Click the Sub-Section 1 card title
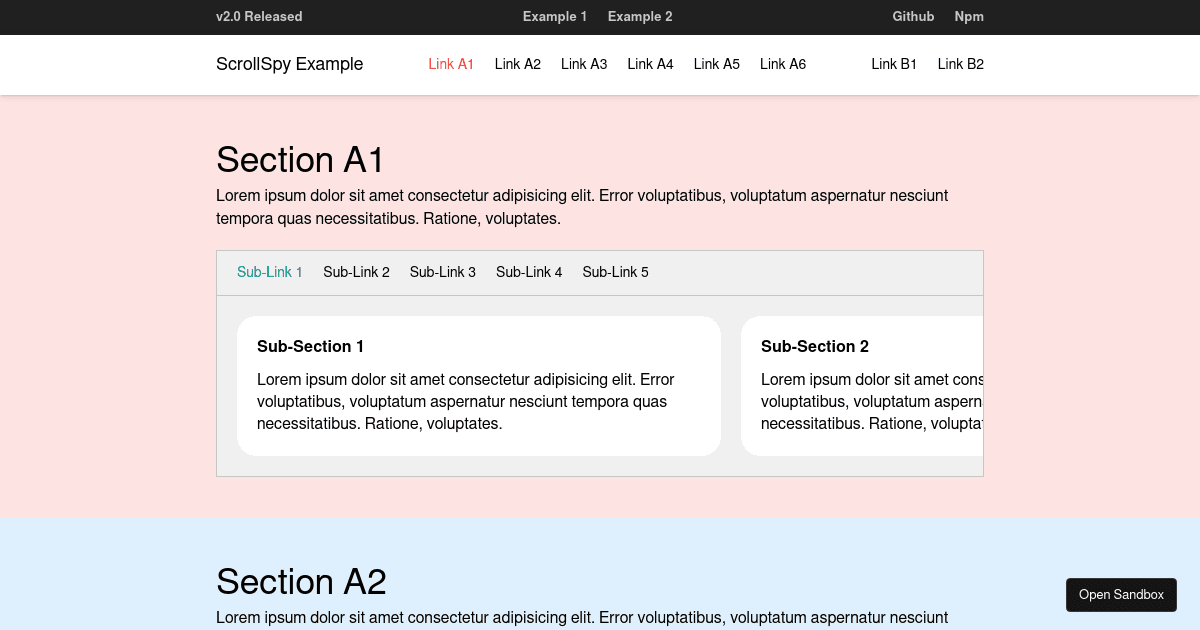1200x630 pixels. [311, 346]
